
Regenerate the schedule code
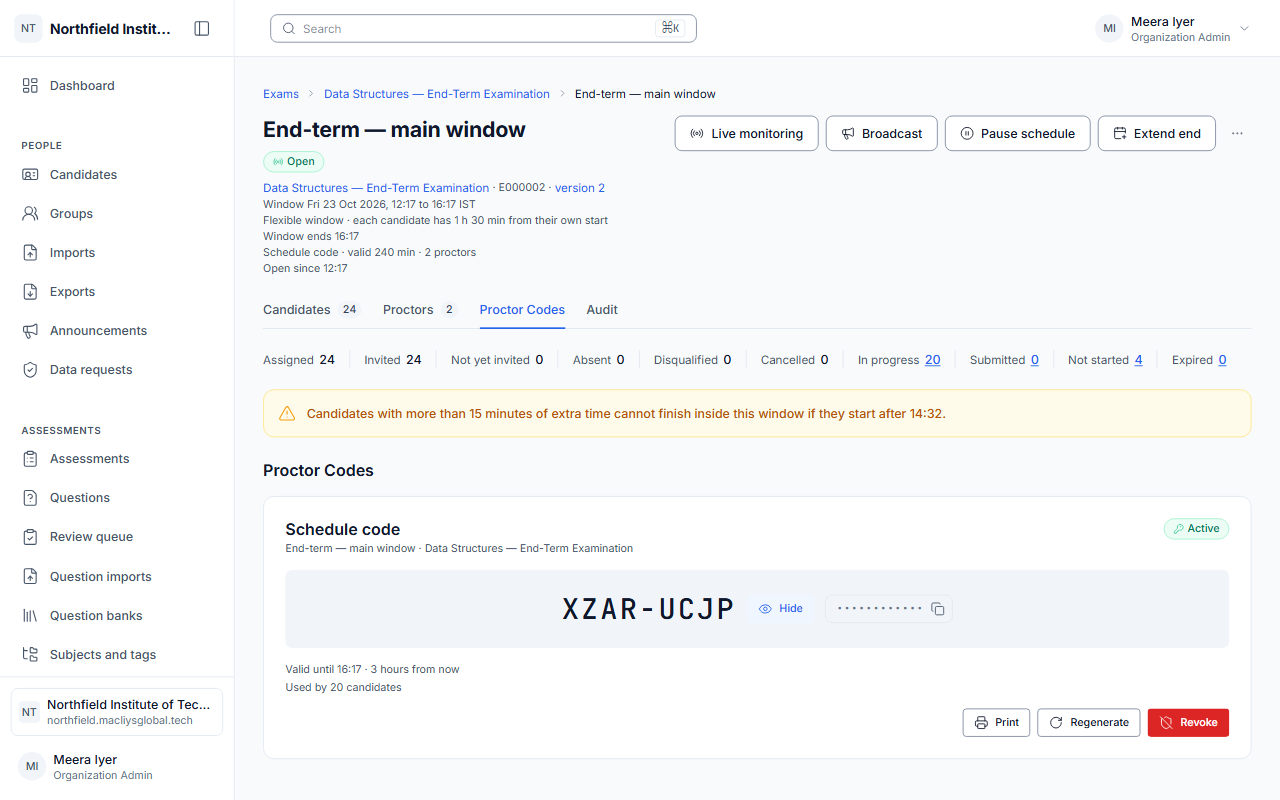click(x=1089, y=723)
